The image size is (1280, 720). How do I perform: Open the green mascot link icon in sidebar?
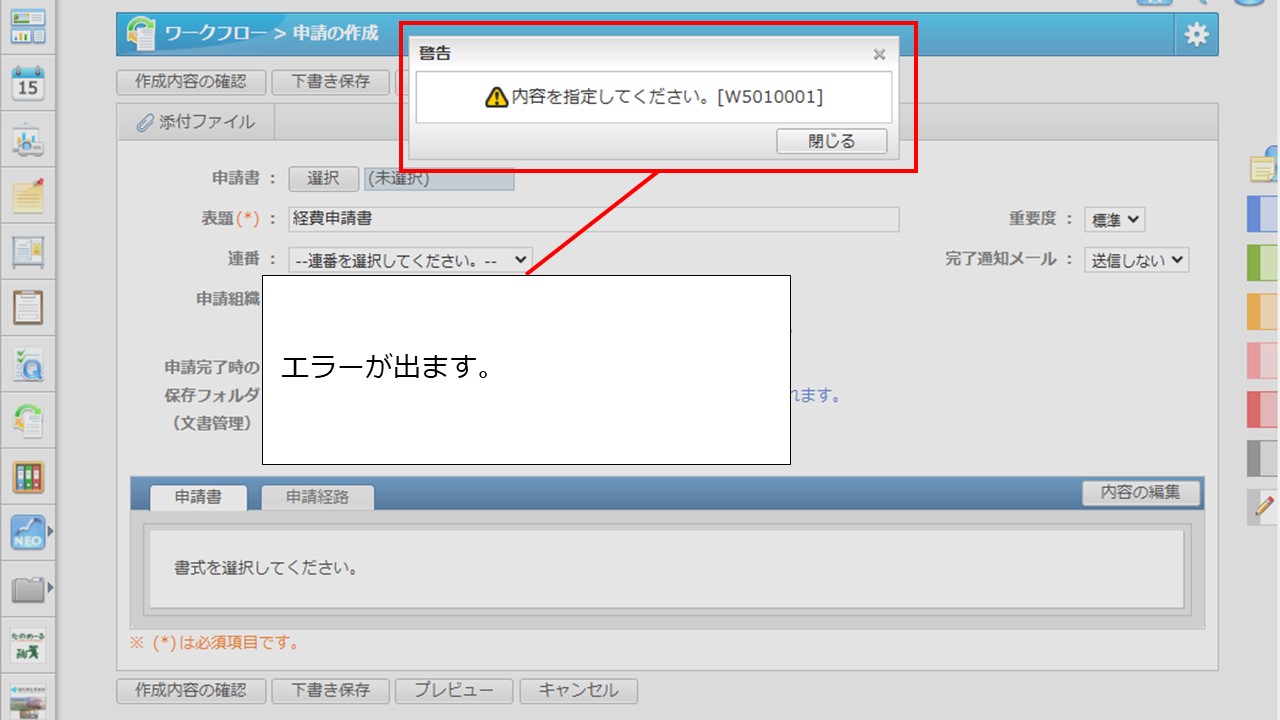[x=29, y=645]
